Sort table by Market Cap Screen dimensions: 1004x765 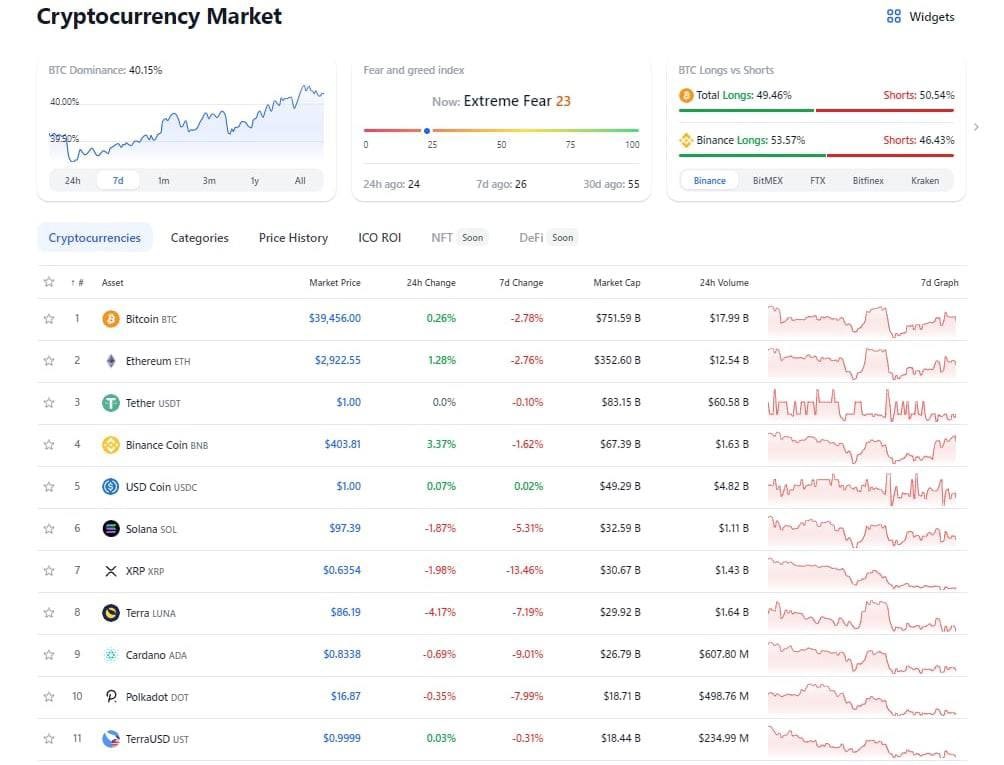coord(617,282)
